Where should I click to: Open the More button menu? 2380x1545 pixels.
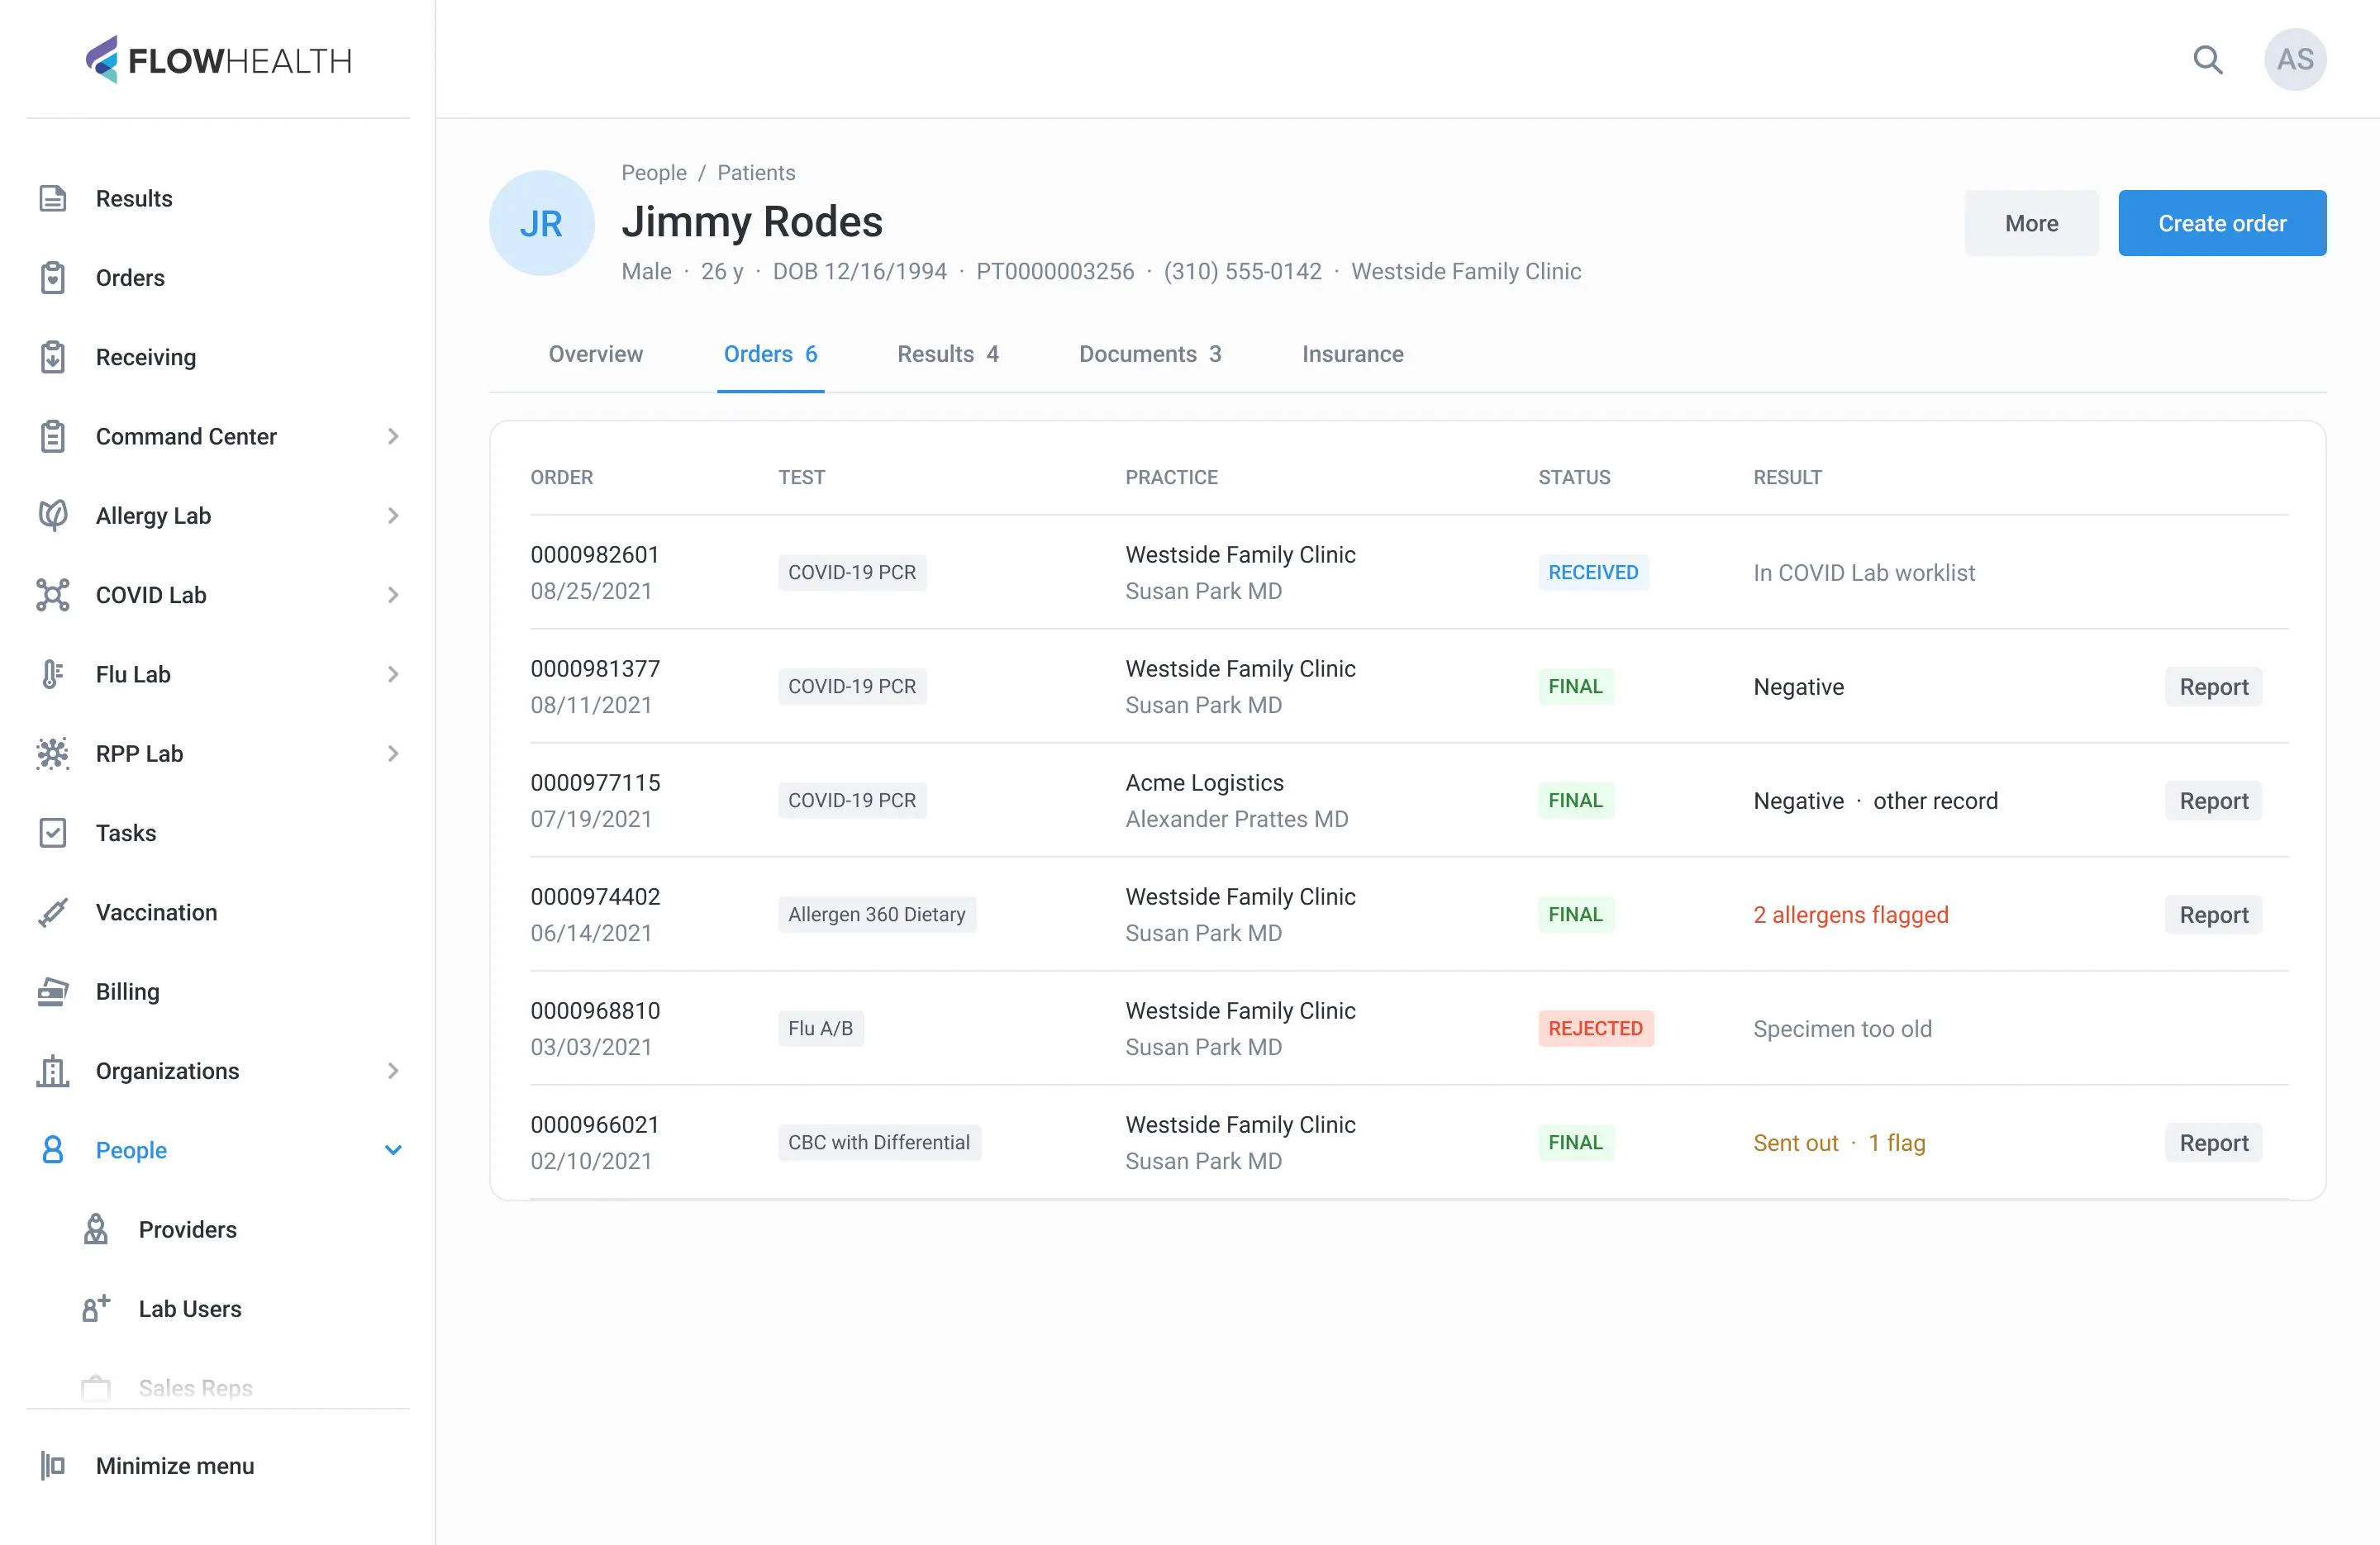[x=2031, y=223]
